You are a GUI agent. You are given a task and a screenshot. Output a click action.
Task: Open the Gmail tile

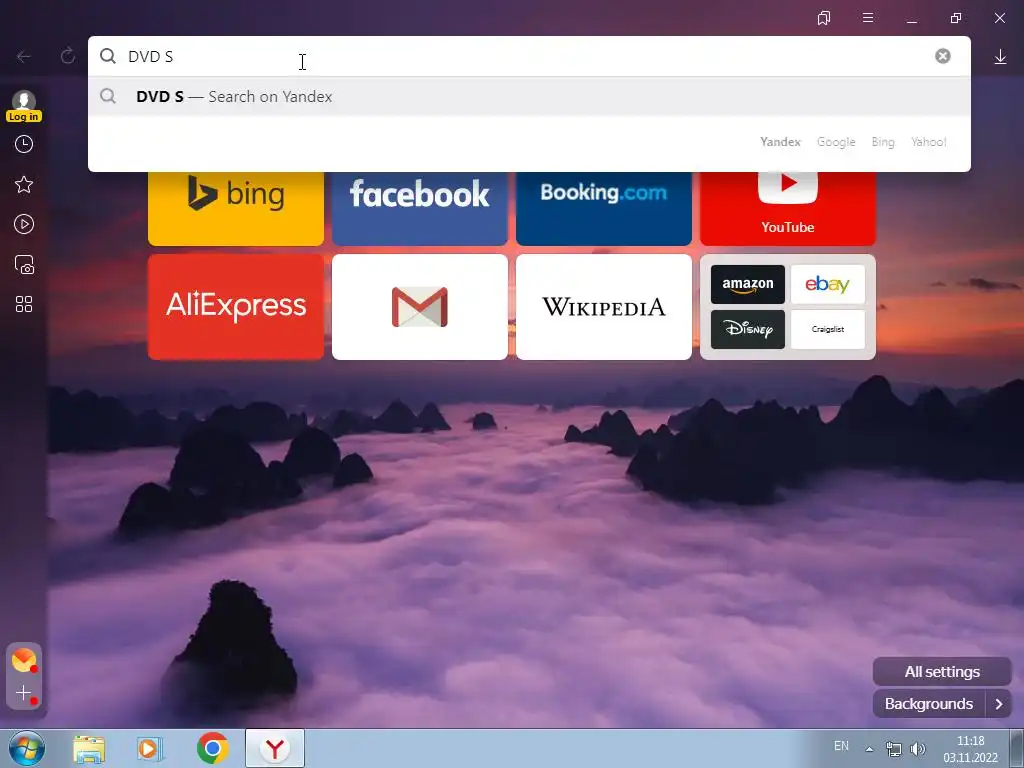420,307
